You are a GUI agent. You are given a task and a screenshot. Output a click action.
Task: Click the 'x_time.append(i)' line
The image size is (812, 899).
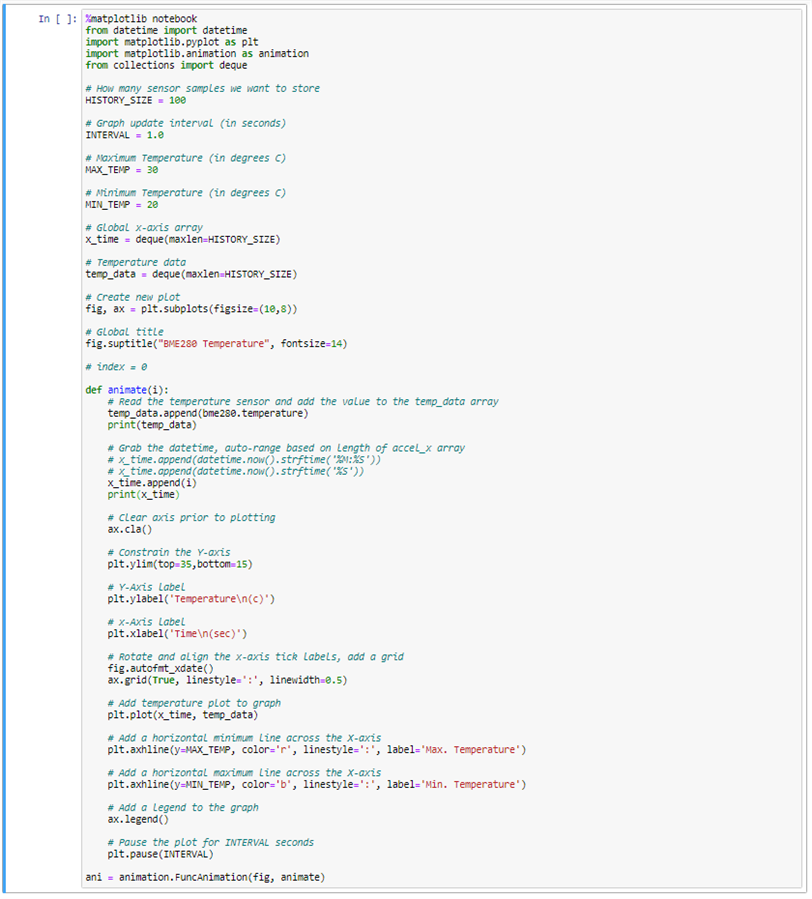(x=152, y=483)
